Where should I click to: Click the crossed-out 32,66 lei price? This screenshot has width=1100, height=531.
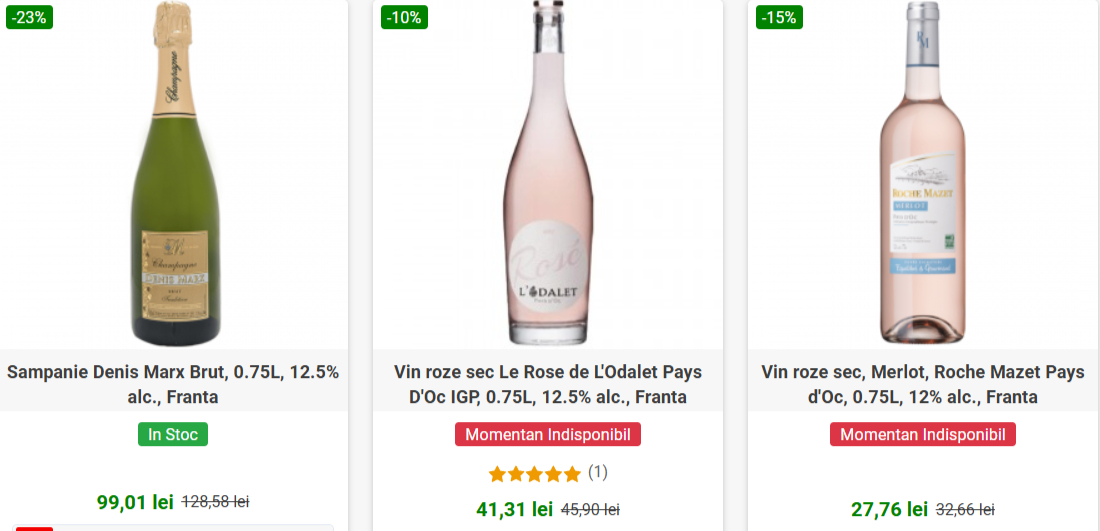pos(965,509)
